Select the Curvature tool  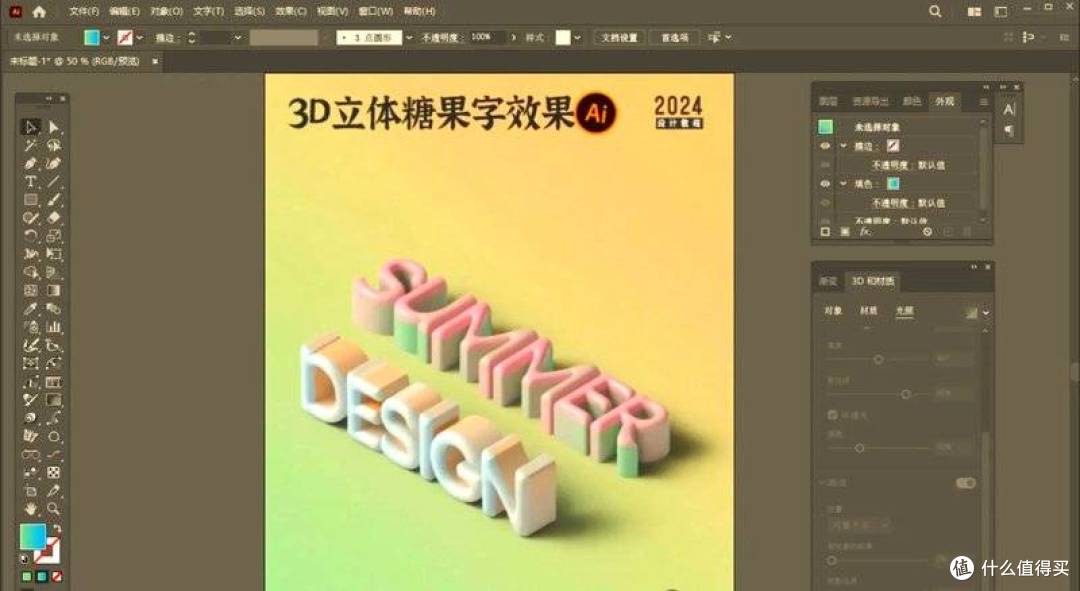coord(54,163)
